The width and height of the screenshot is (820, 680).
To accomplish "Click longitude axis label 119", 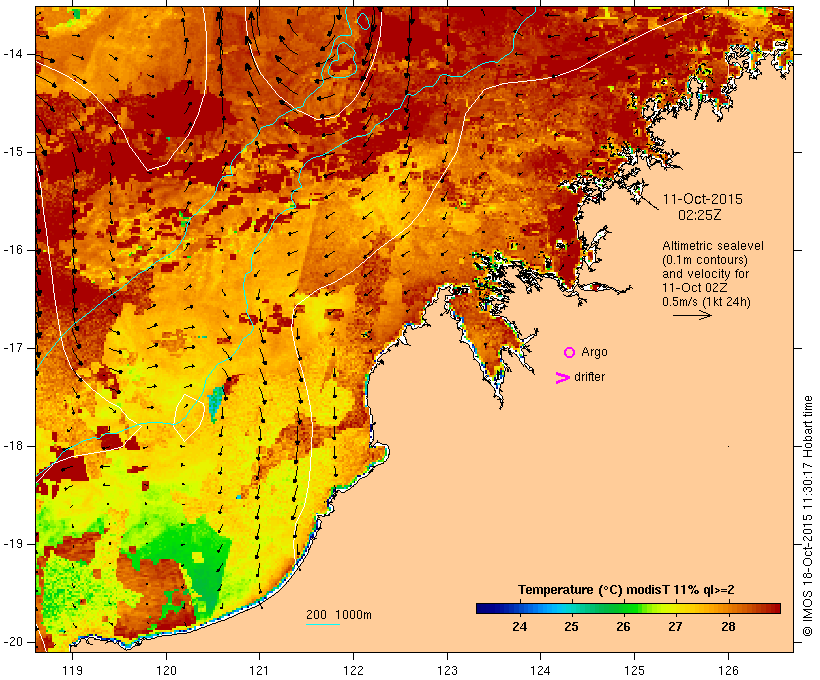I will click(x=72, y=670).
